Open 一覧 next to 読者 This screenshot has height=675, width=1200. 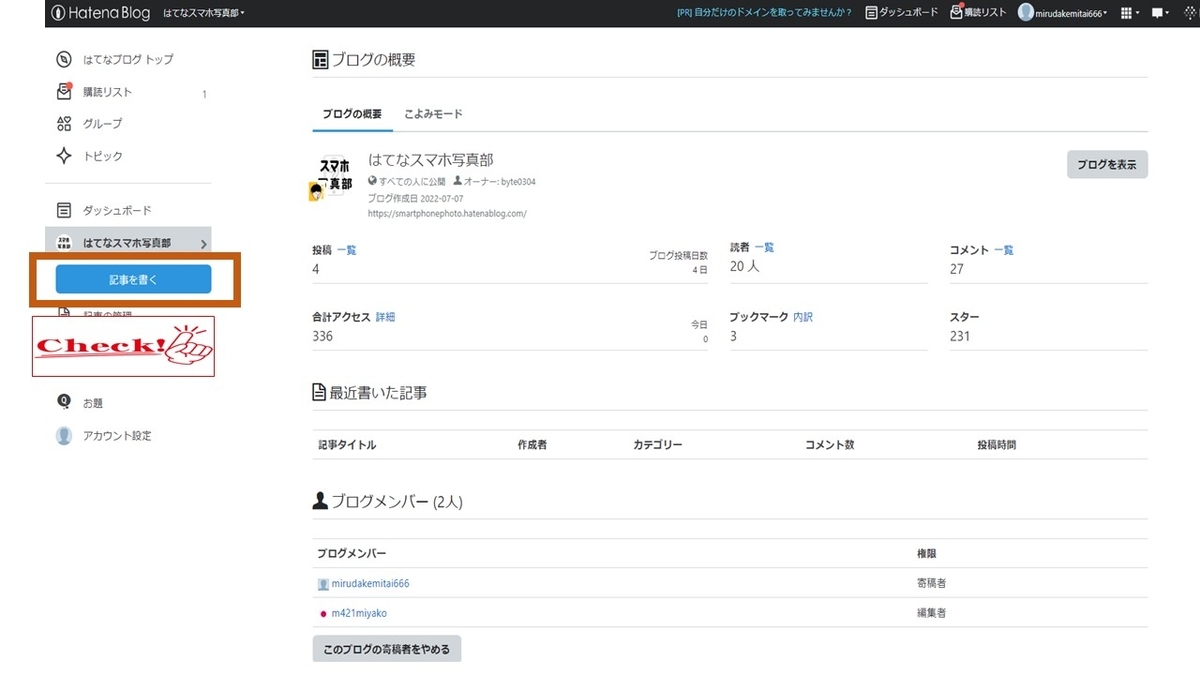764,247
